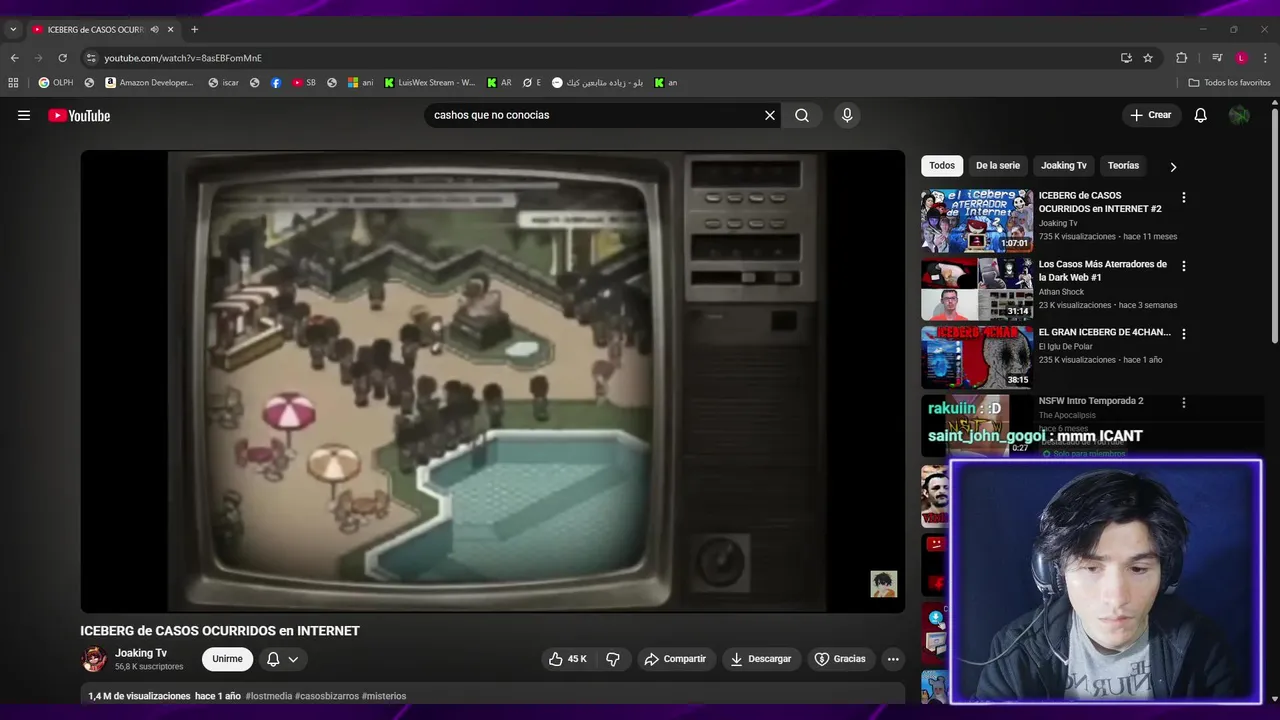Open Facebook bookmark icon
This screenshot has height=720, width=1280.
[276, 83]
